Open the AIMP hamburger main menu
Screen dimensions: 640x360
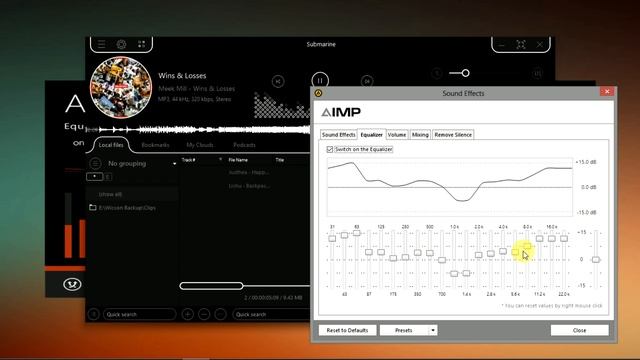click(x=101, y=44)
